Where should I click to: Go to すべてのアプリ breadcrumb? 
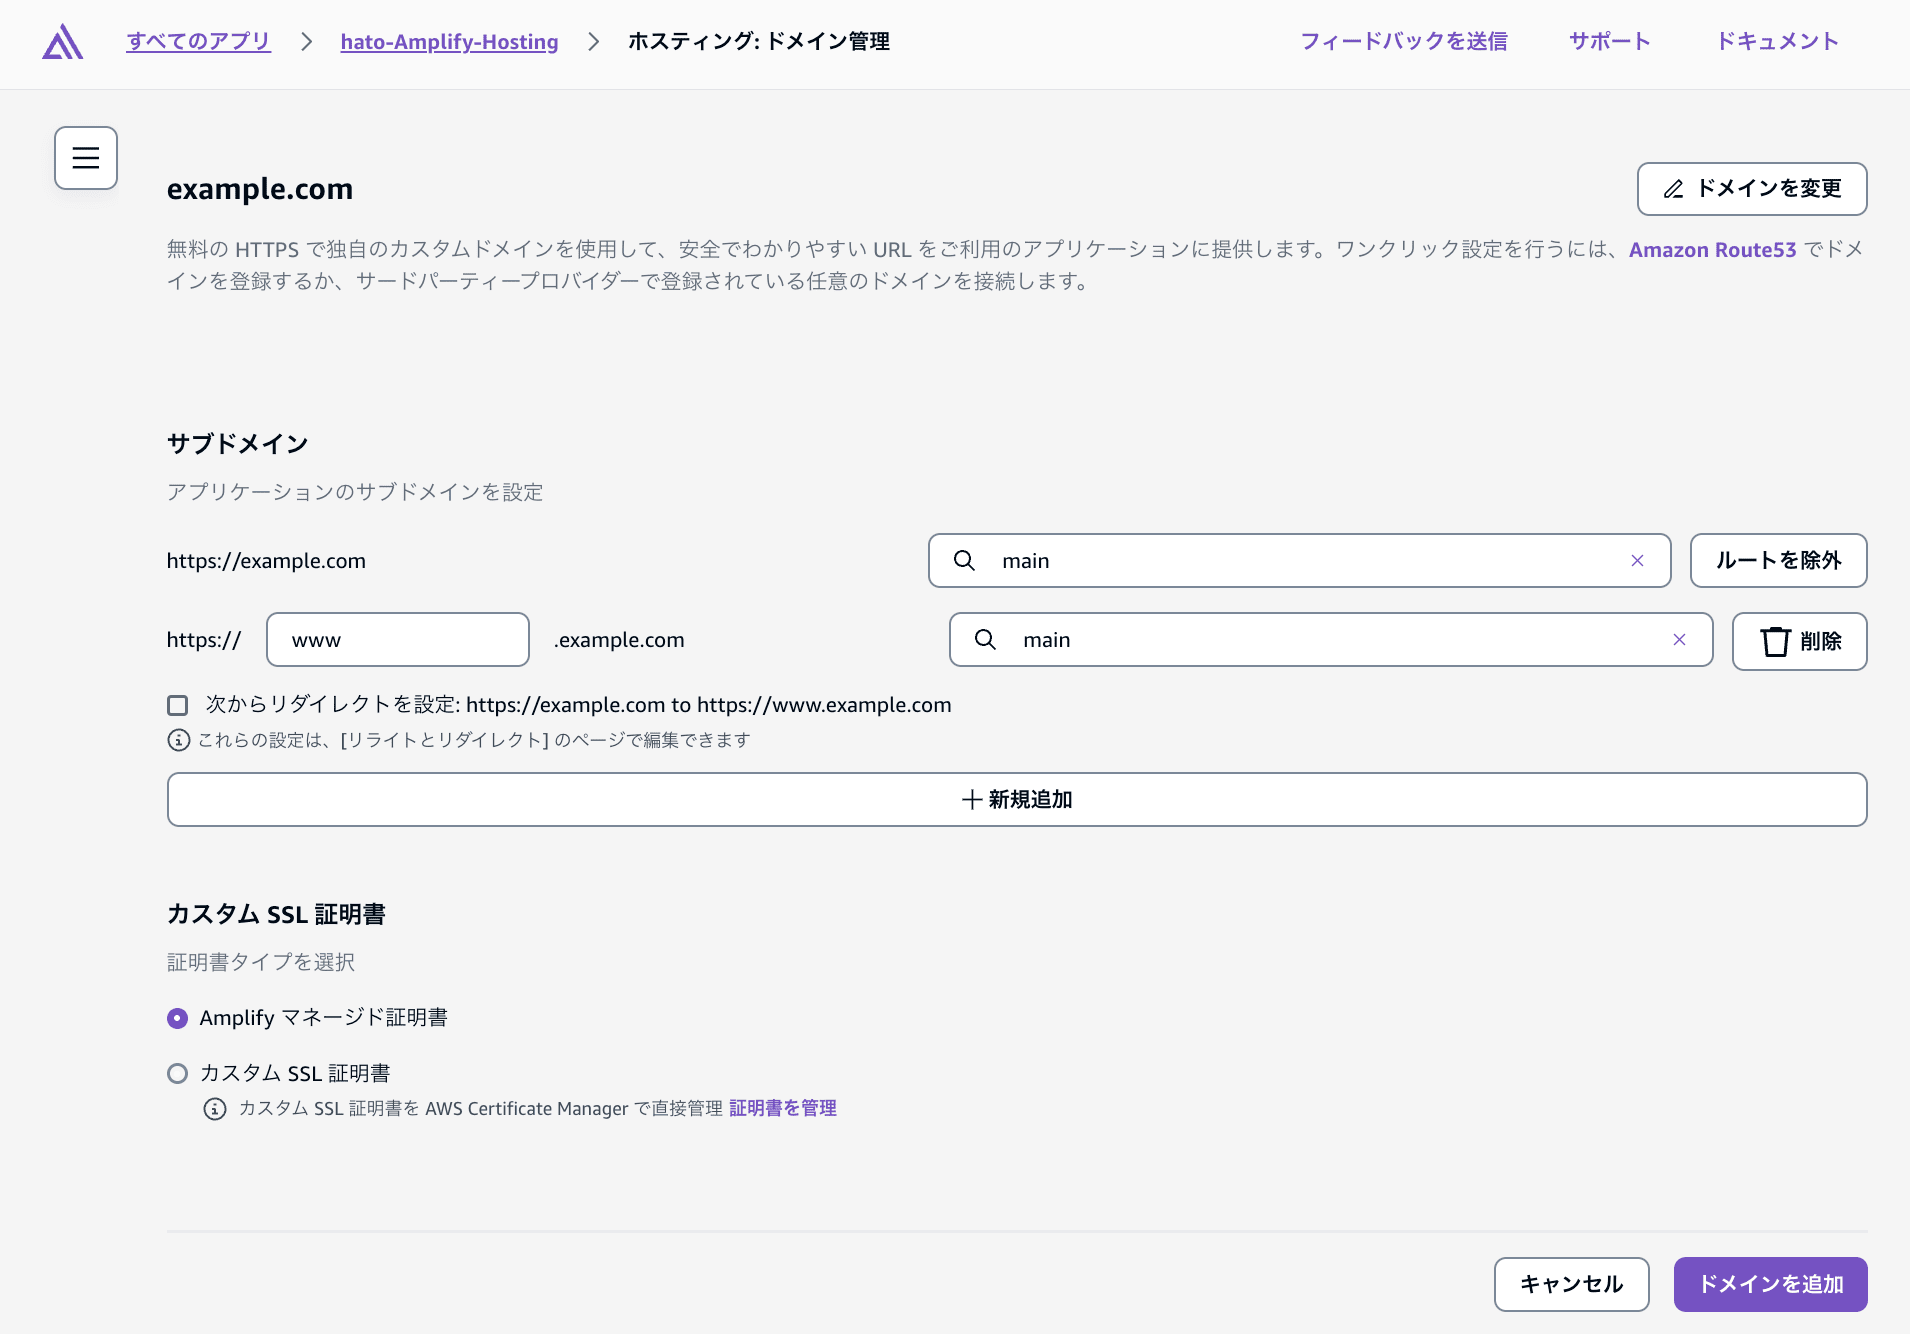tap(199, 41)
